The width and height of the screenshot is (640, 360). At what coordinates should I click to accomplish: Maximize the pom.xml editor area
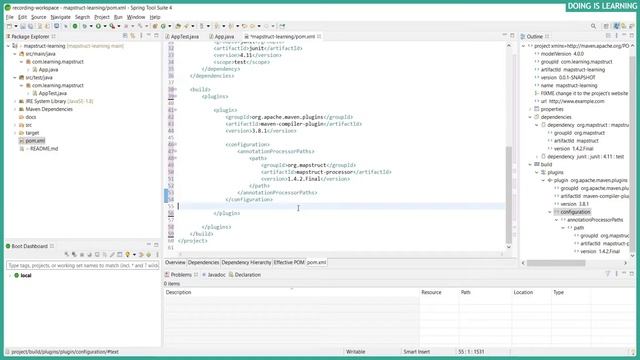pyautogui.click(x=513, y=36)
